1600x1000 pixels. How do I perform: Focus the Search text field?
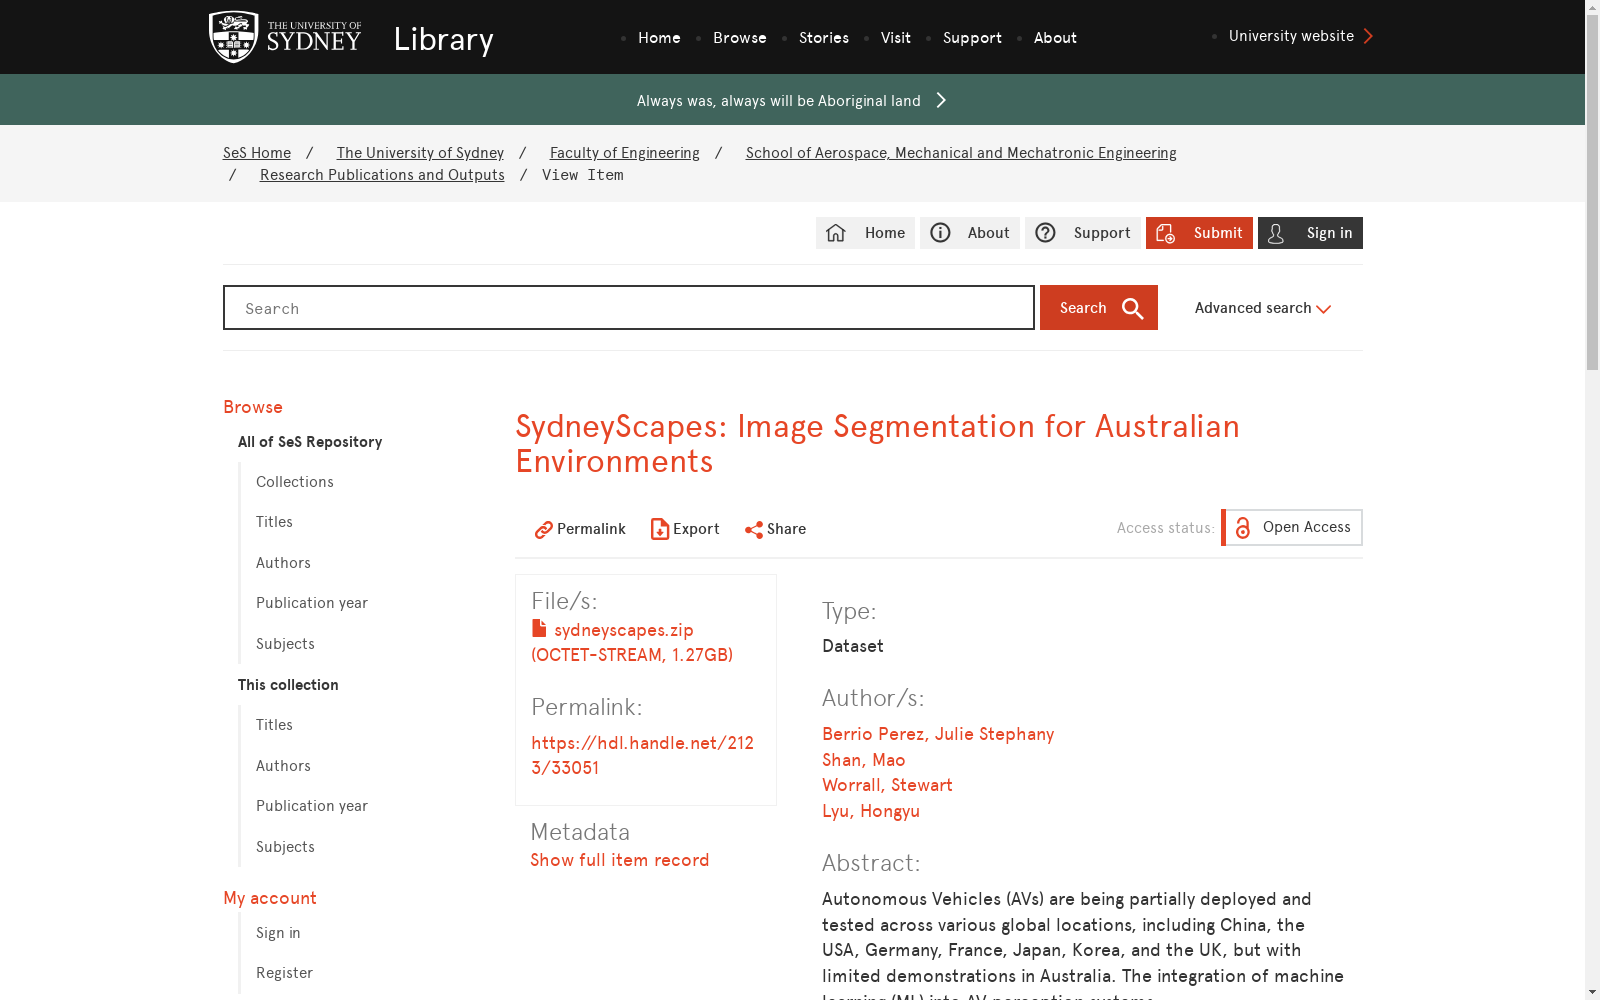629,308
